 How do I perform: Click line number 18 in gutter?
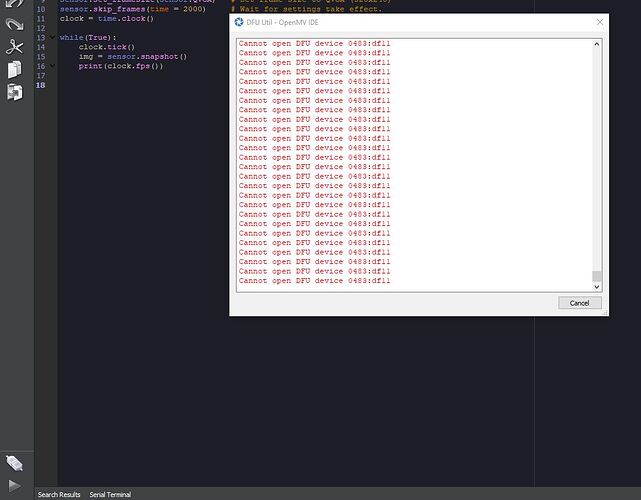pyautogui.click(x=40, y=85)
